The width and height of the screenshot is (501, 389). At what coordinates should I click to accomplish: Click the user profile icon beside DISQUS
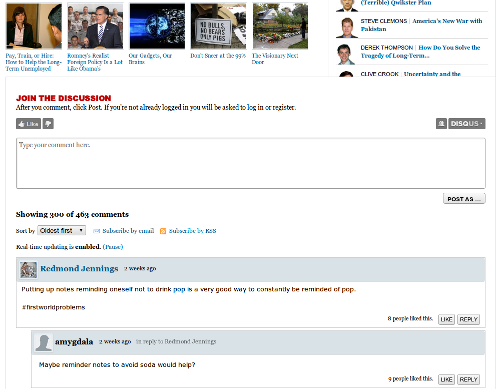click(x=441, y=124)
